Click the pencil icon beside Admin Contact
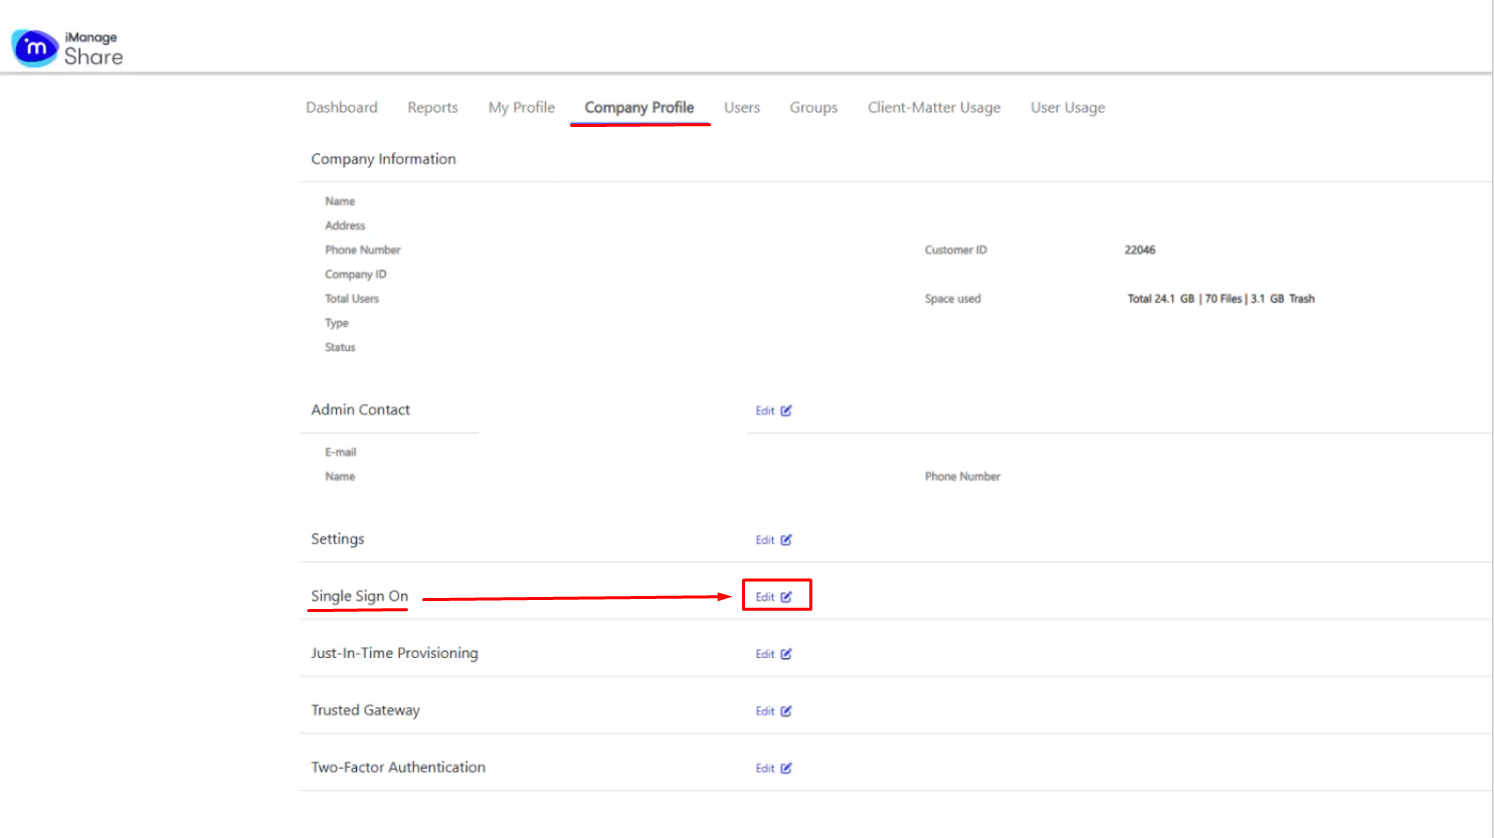1494x838 pixels. pos(786,411)
